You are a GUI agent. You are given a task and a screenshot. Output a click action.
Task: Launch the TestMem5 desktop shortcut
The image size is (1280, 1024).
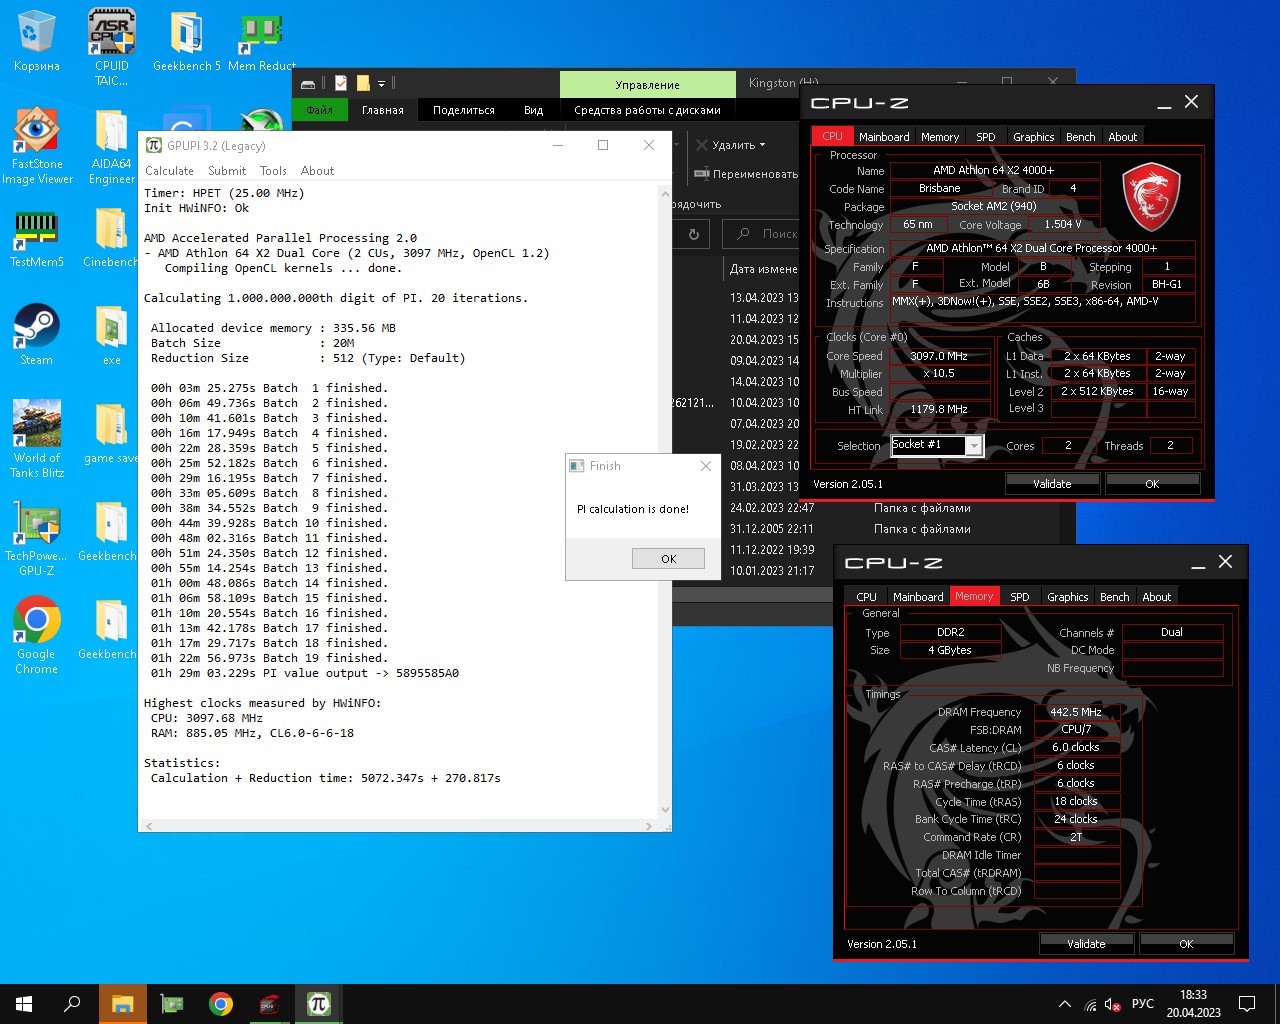click(x=36, y=237)
